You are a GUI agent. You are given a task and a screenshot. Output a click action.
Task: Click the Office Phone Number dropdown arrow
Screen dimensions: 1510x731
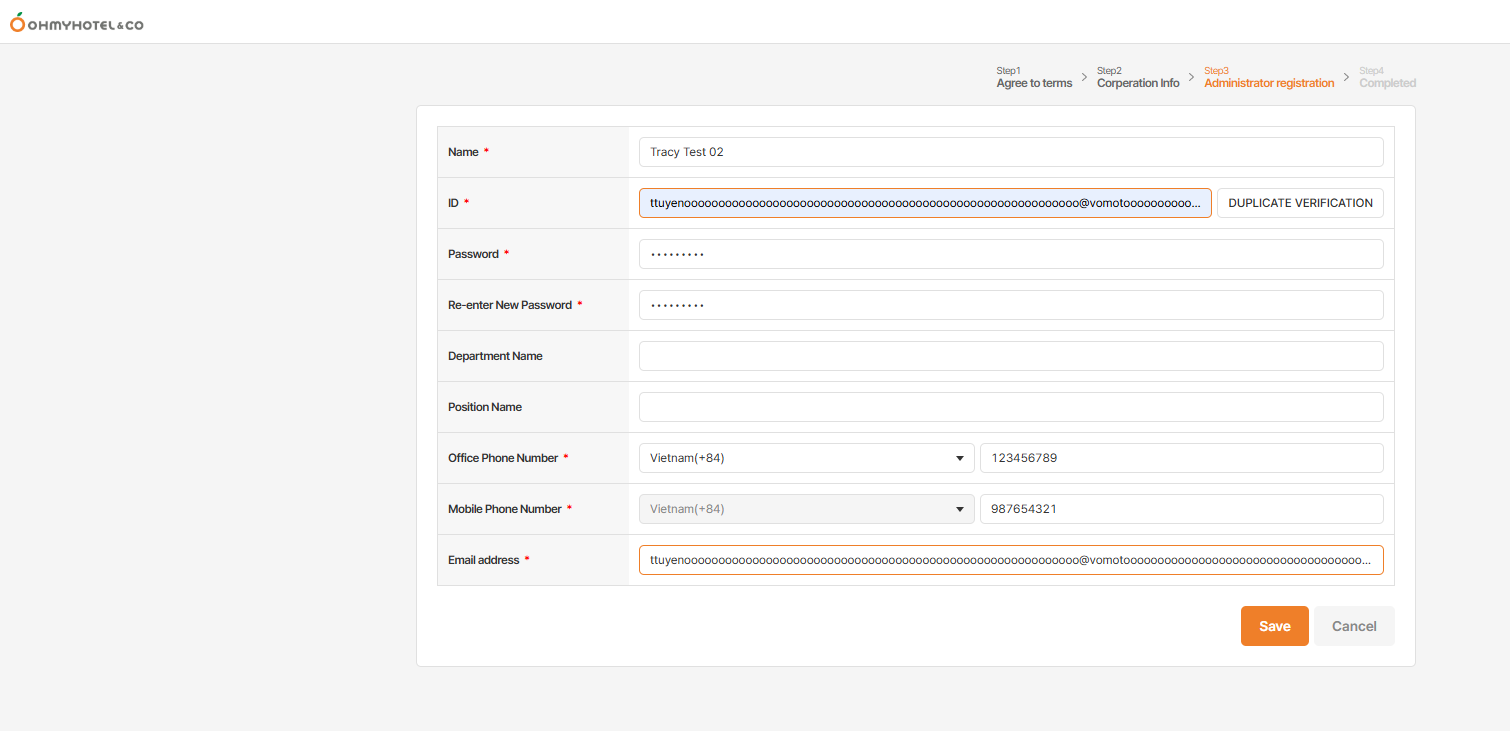(x=960, y=459)
